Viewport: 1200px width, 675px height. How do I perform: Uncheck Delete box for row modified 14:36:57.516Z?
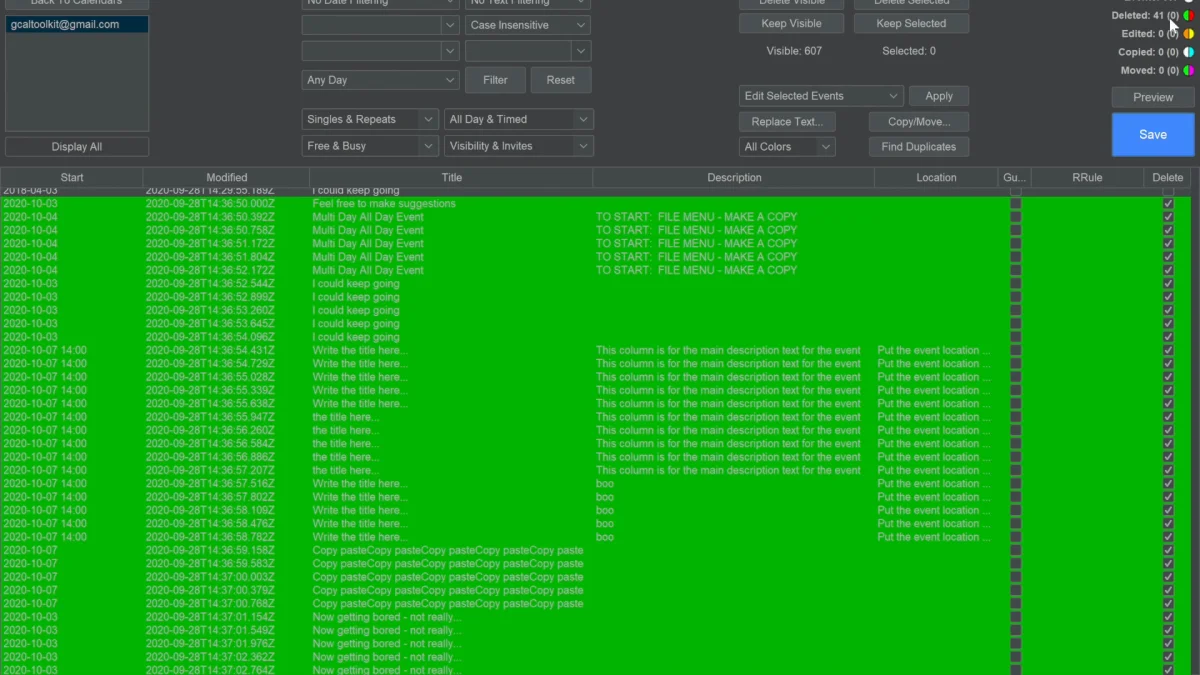pyautogui.click(x=1168, y=484)
